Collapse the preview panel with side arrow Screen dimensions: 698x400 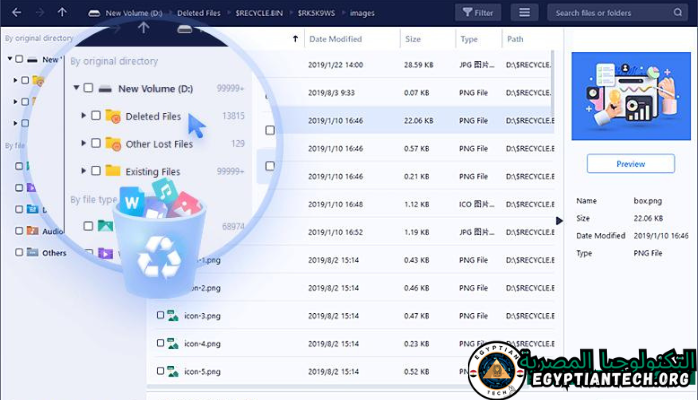(558, 220)
